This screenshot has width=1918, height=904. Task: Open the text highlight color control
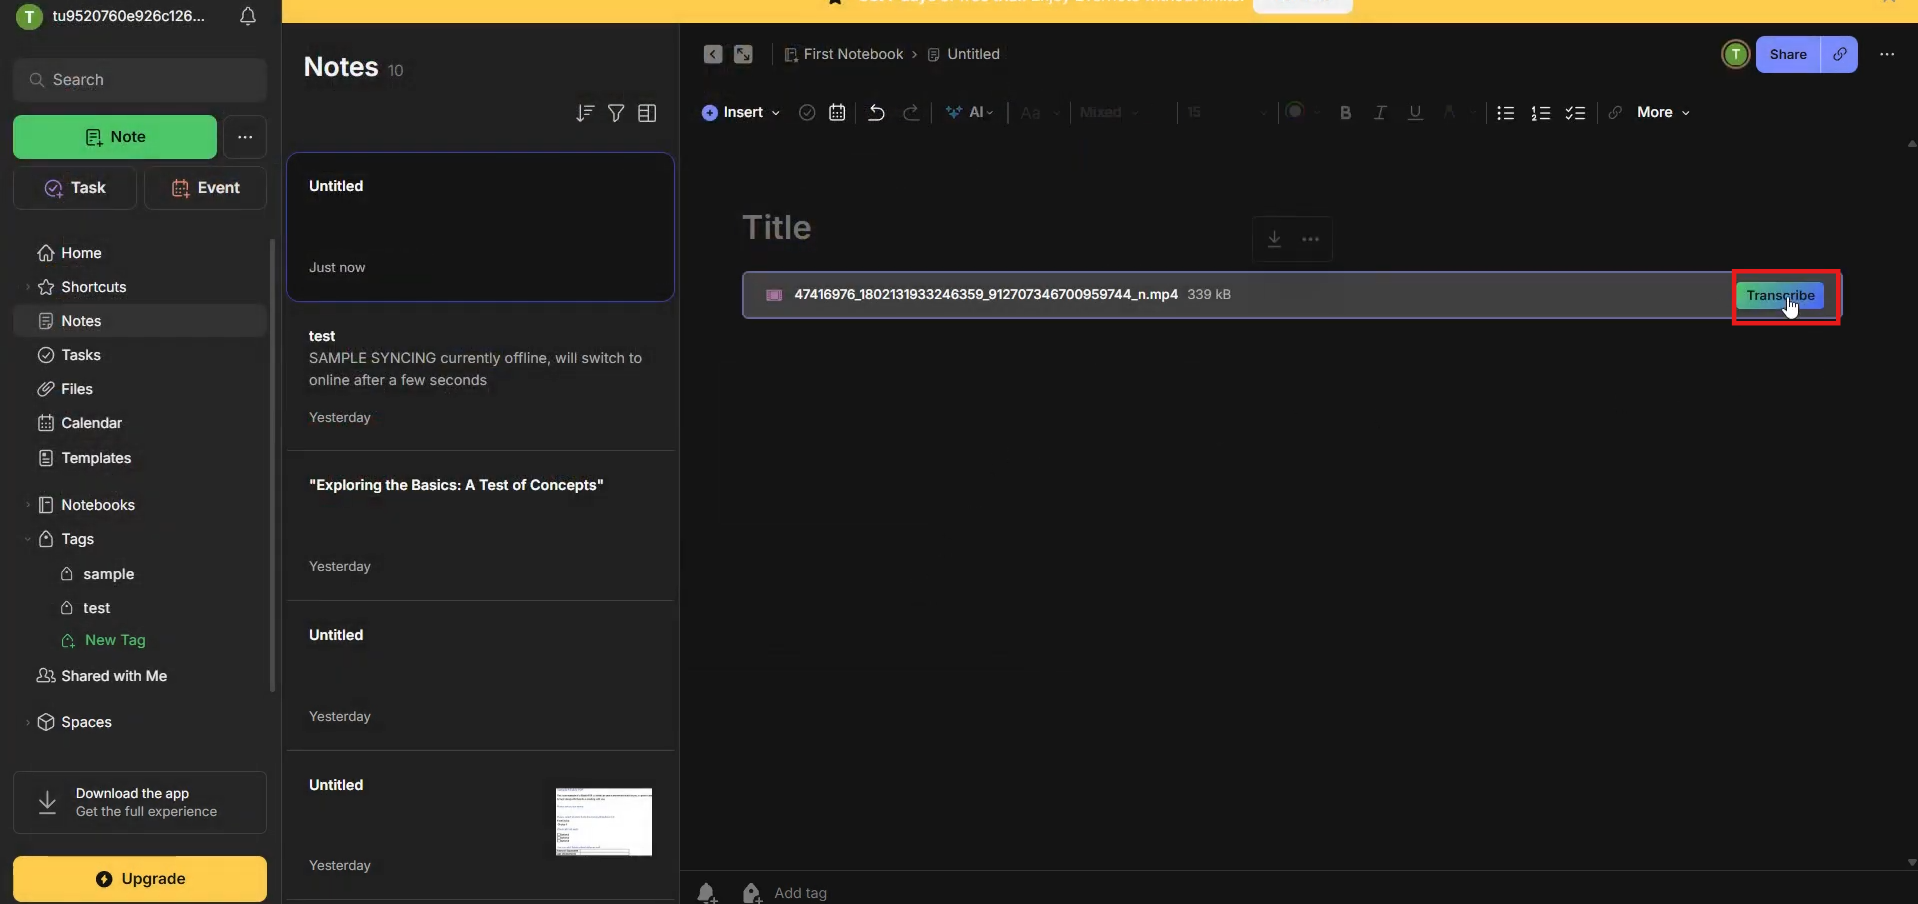(1458, 113)
